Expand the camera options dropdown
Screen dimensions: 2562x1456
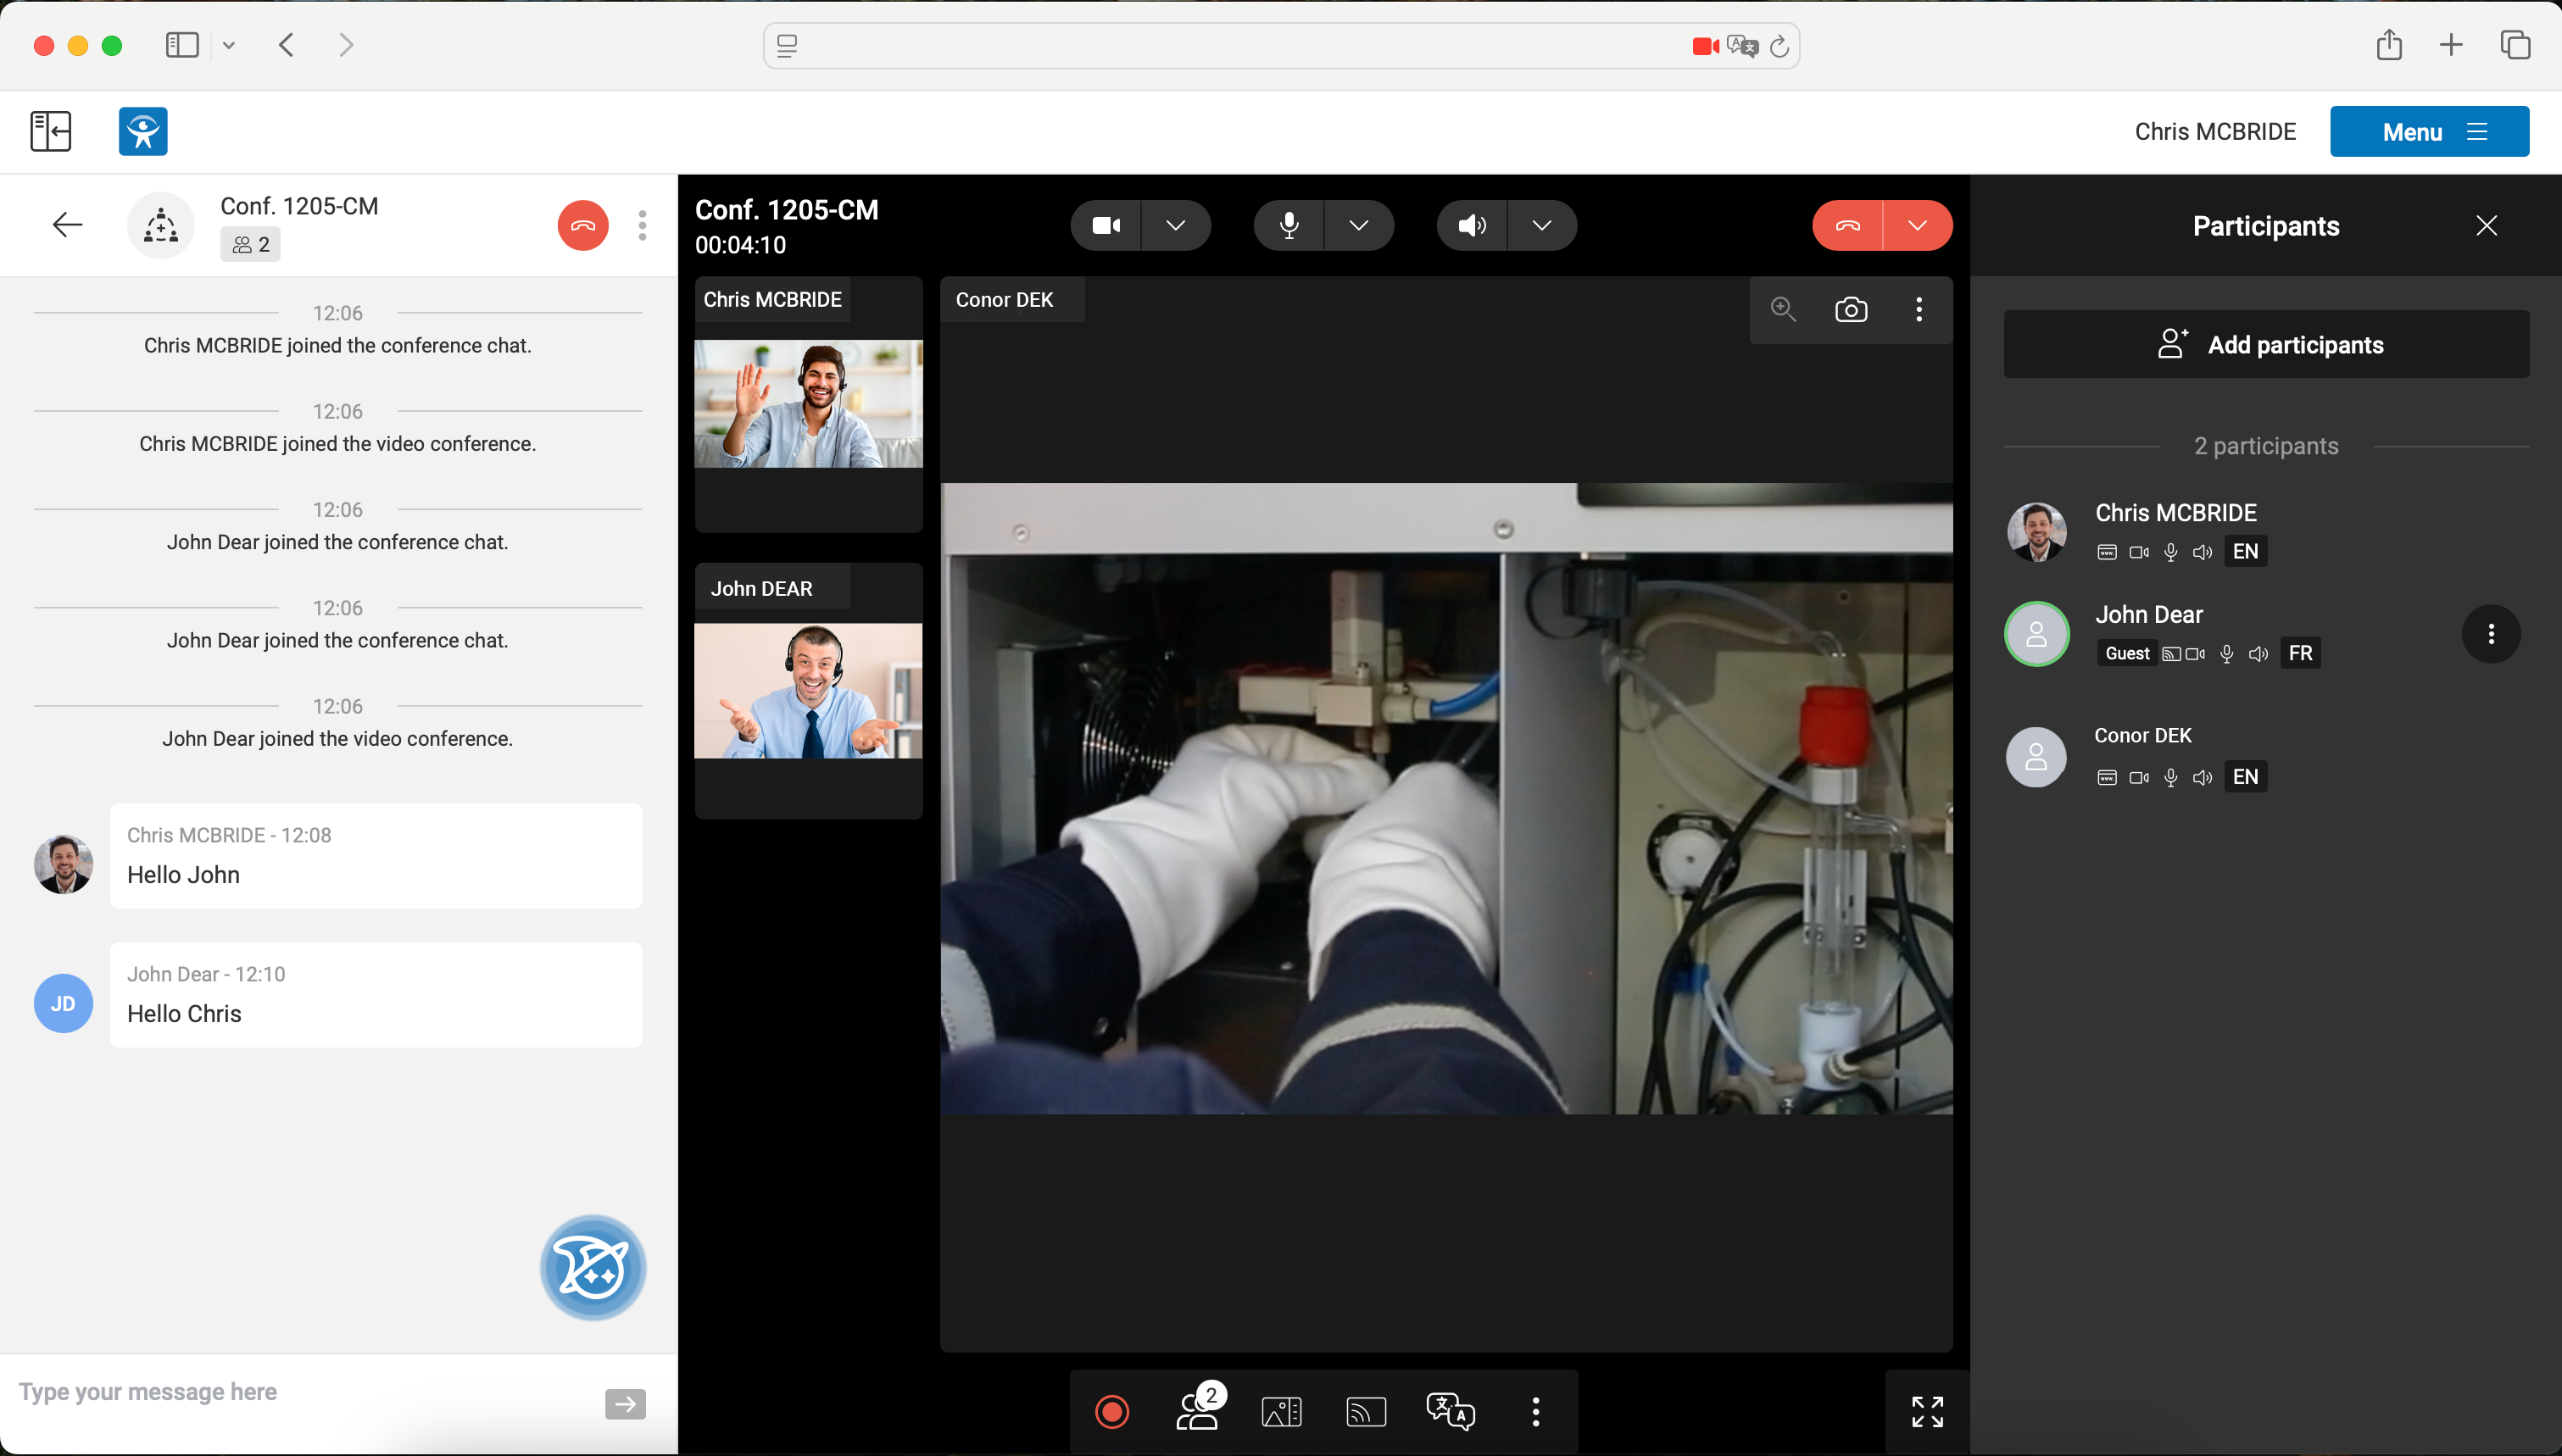coord(1176,225)
